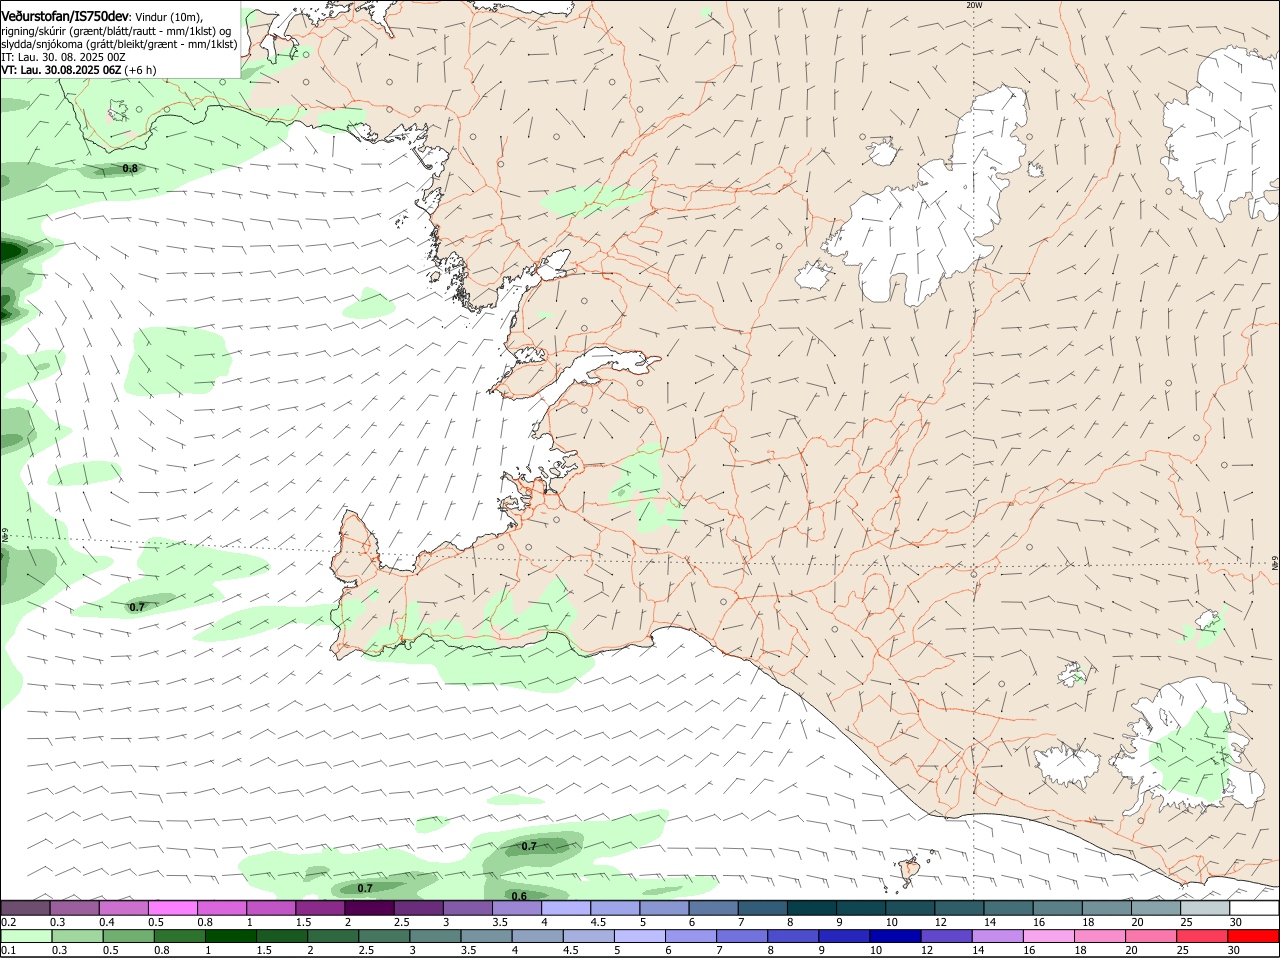Click the VT: Lau. 30.08.2025 06Z valid time line

click(78, 70)
